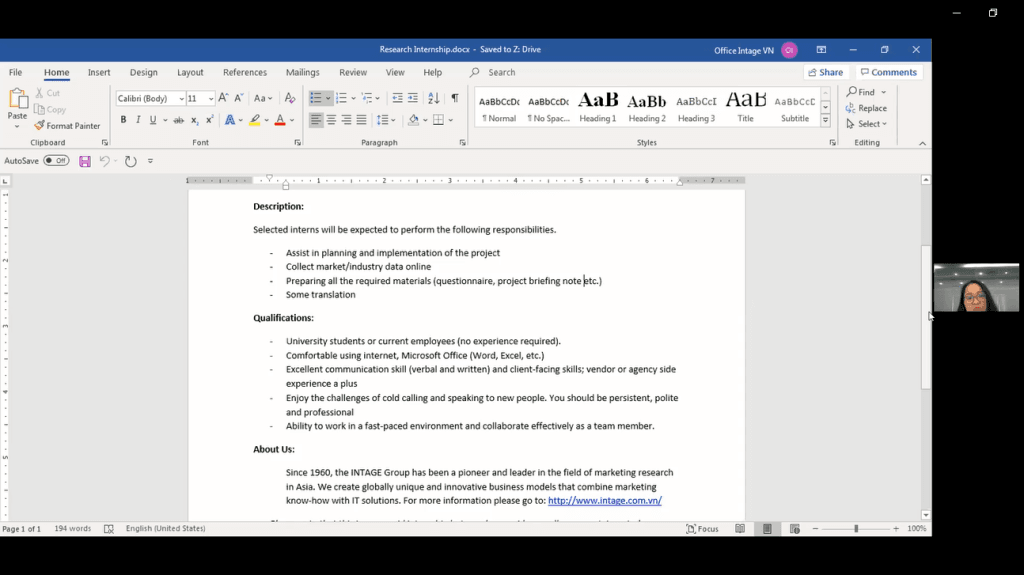Toggle Bold formatting
Image resolution: width=1024 pixels, height=575 pixels.
coord(123,120)
